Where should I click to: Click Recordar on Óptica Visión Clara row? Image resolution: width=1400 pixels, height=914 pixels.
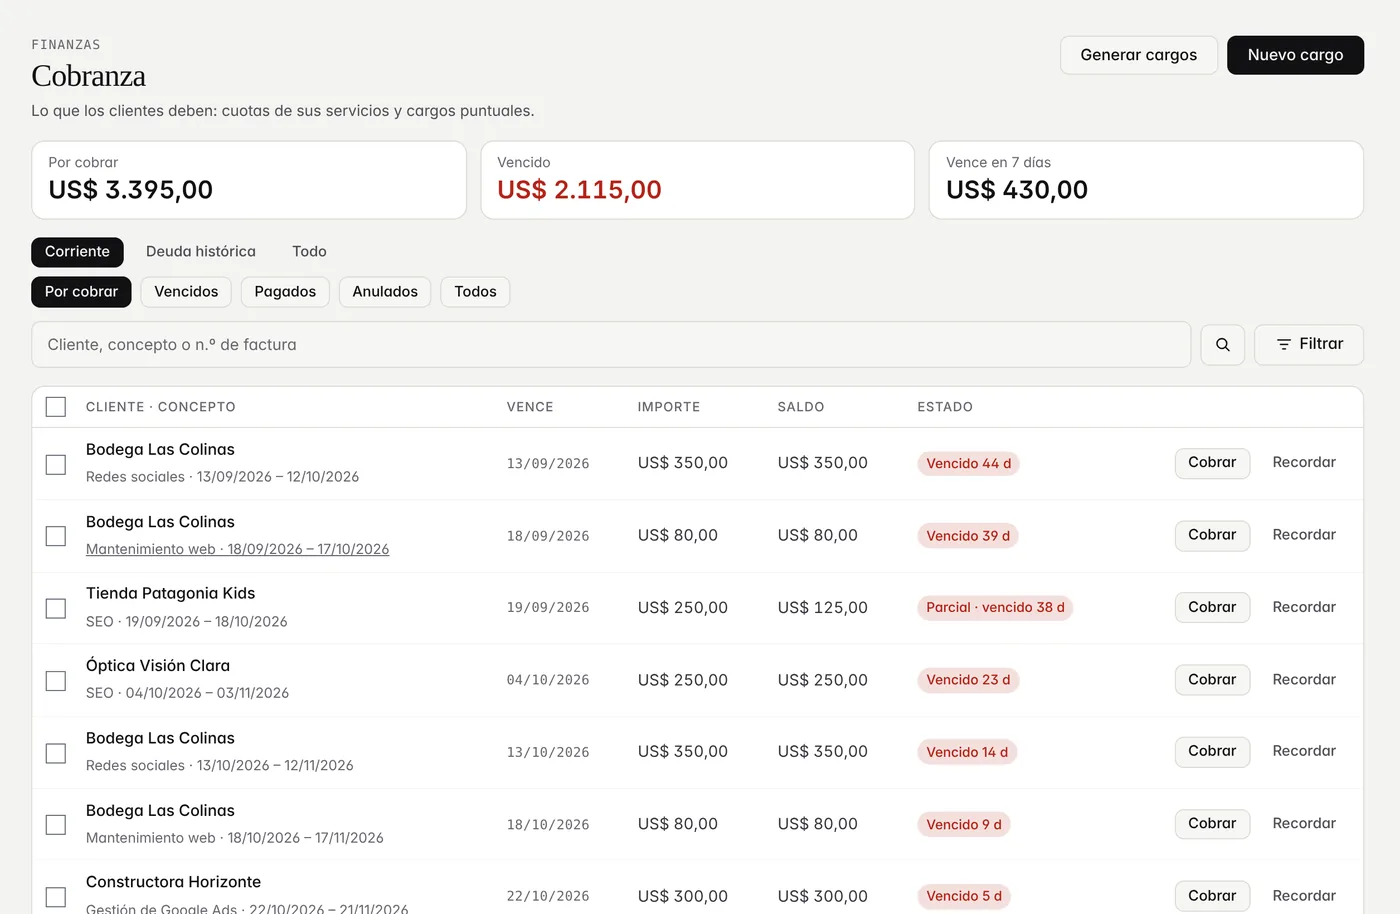tap(1304, 680)
